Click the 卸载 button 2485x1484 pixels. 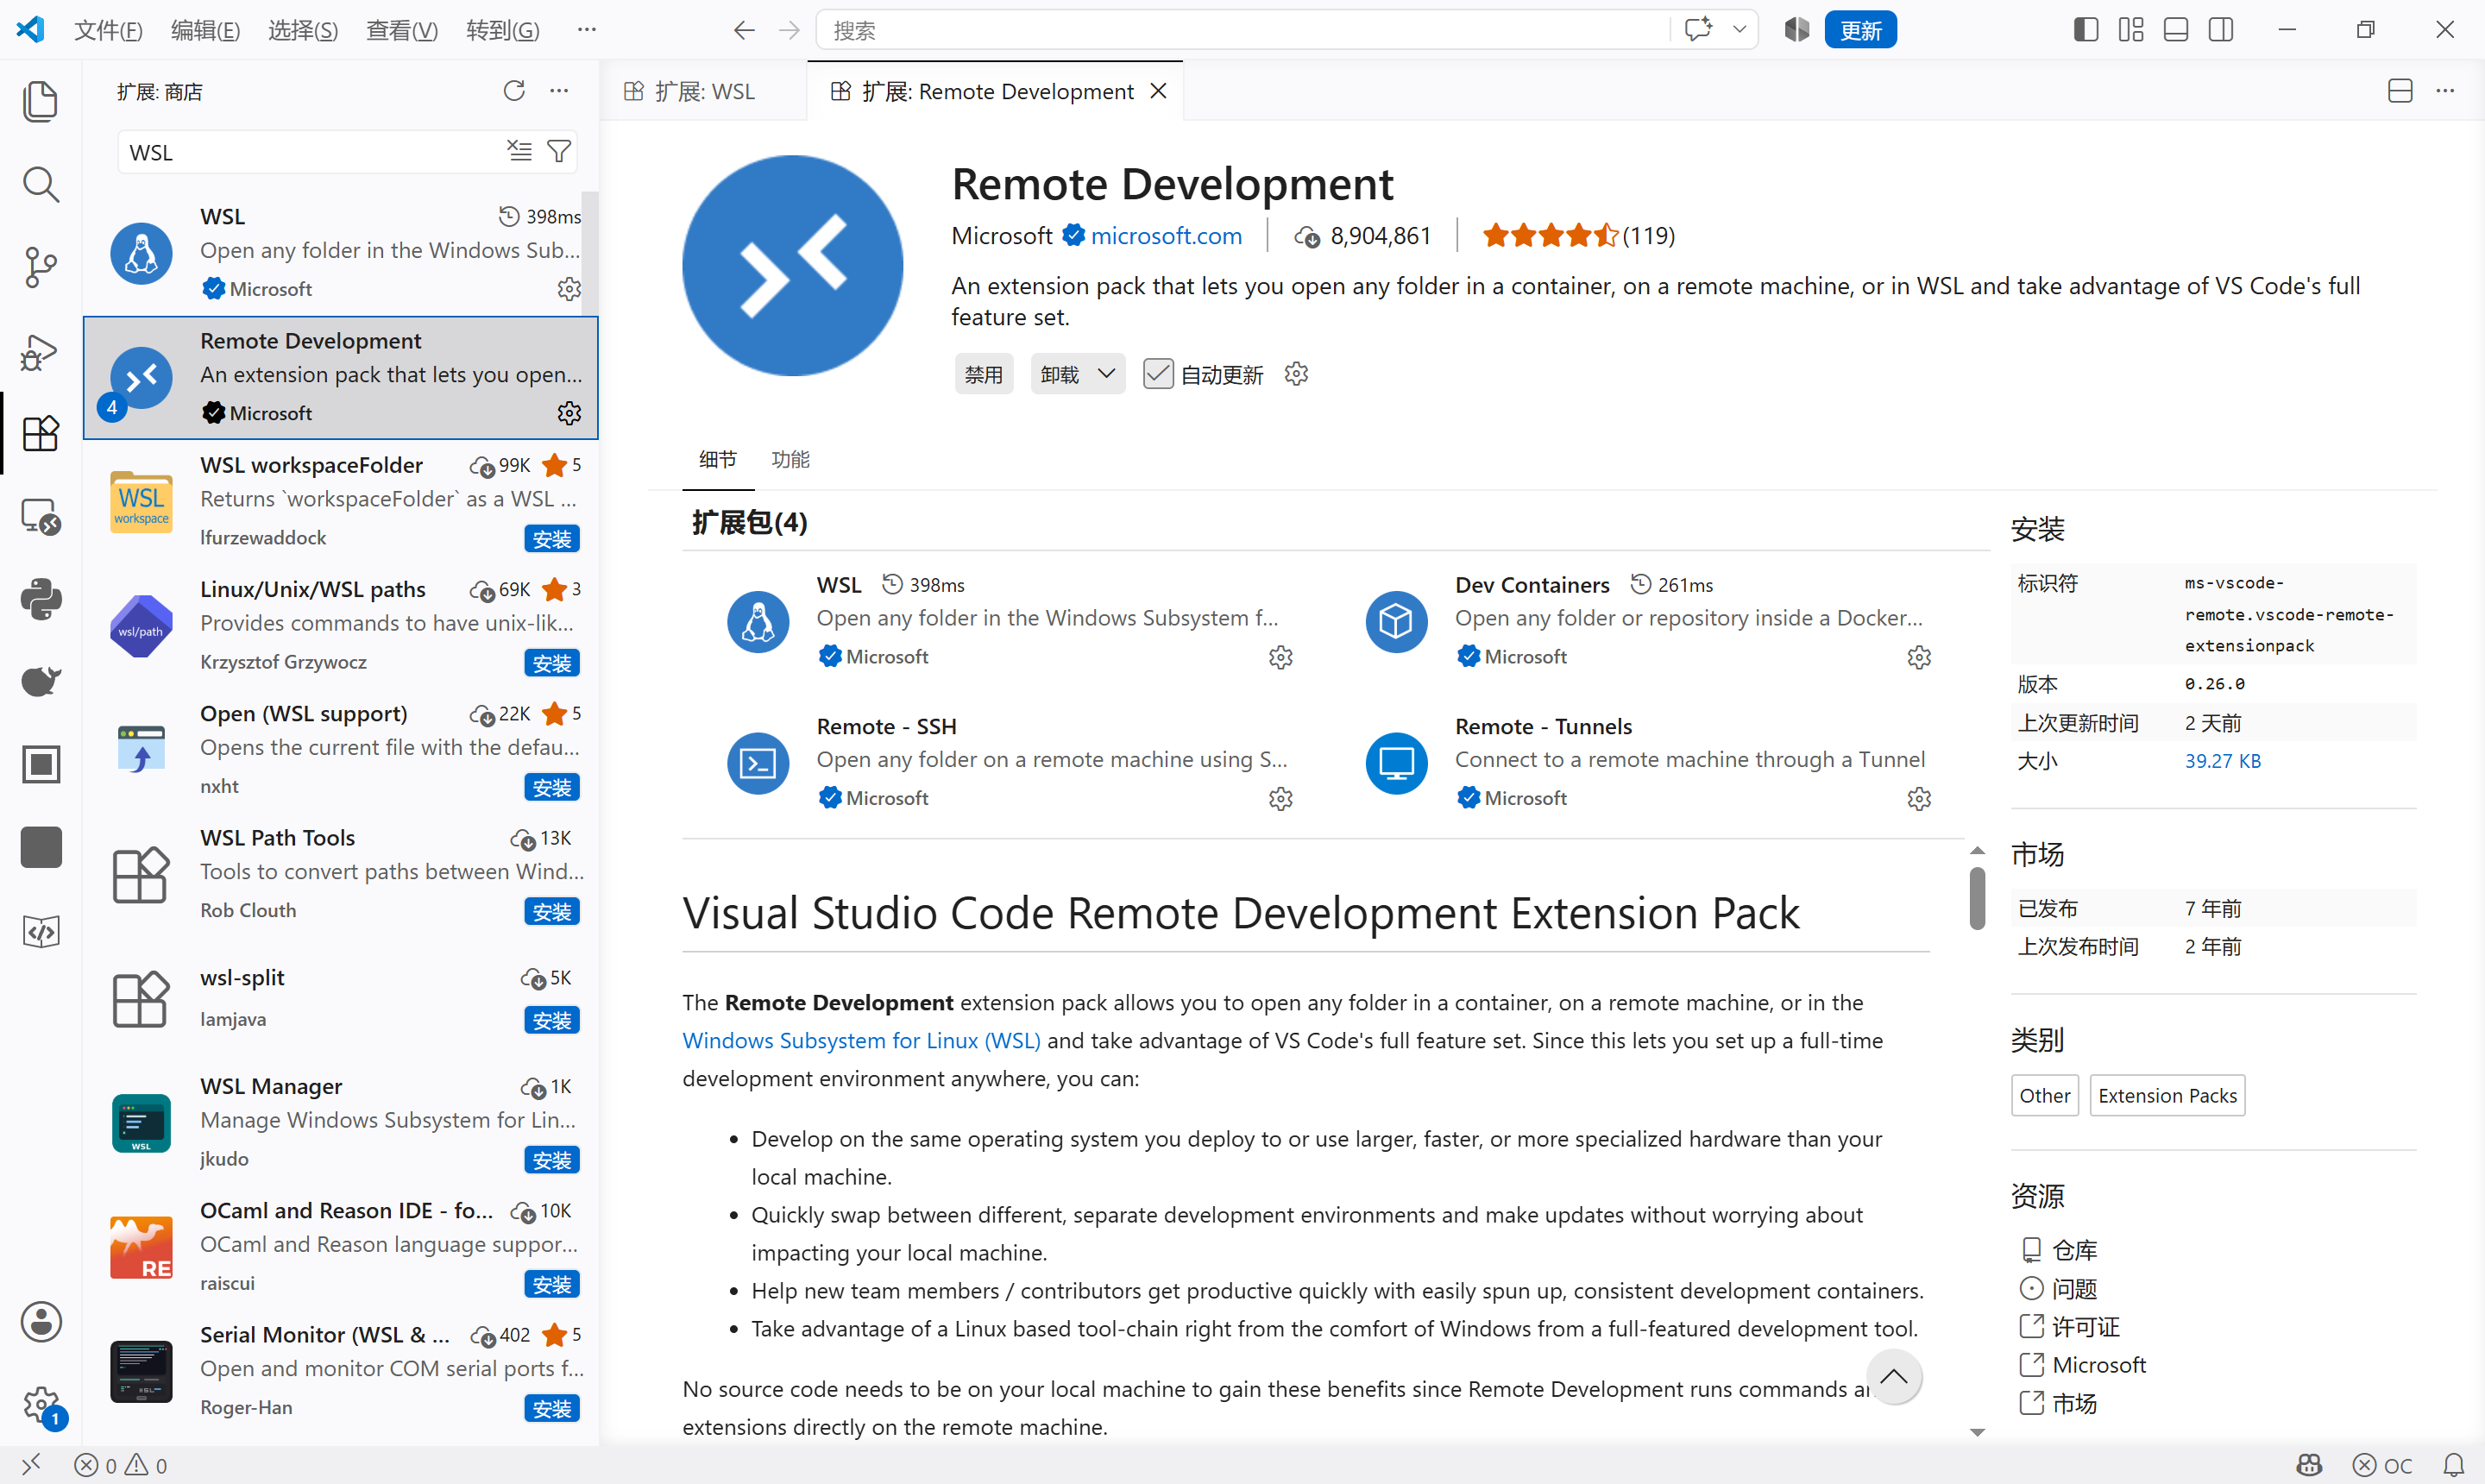click(1059, 374)
